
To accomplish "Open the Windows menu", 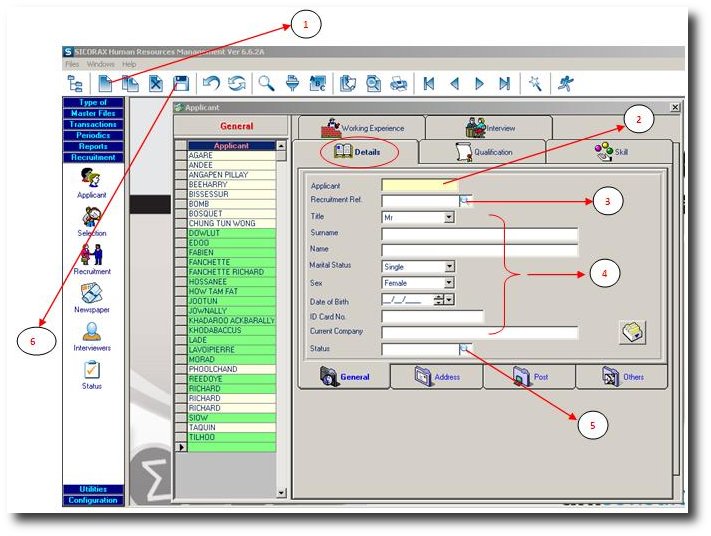I will point(100,64).
